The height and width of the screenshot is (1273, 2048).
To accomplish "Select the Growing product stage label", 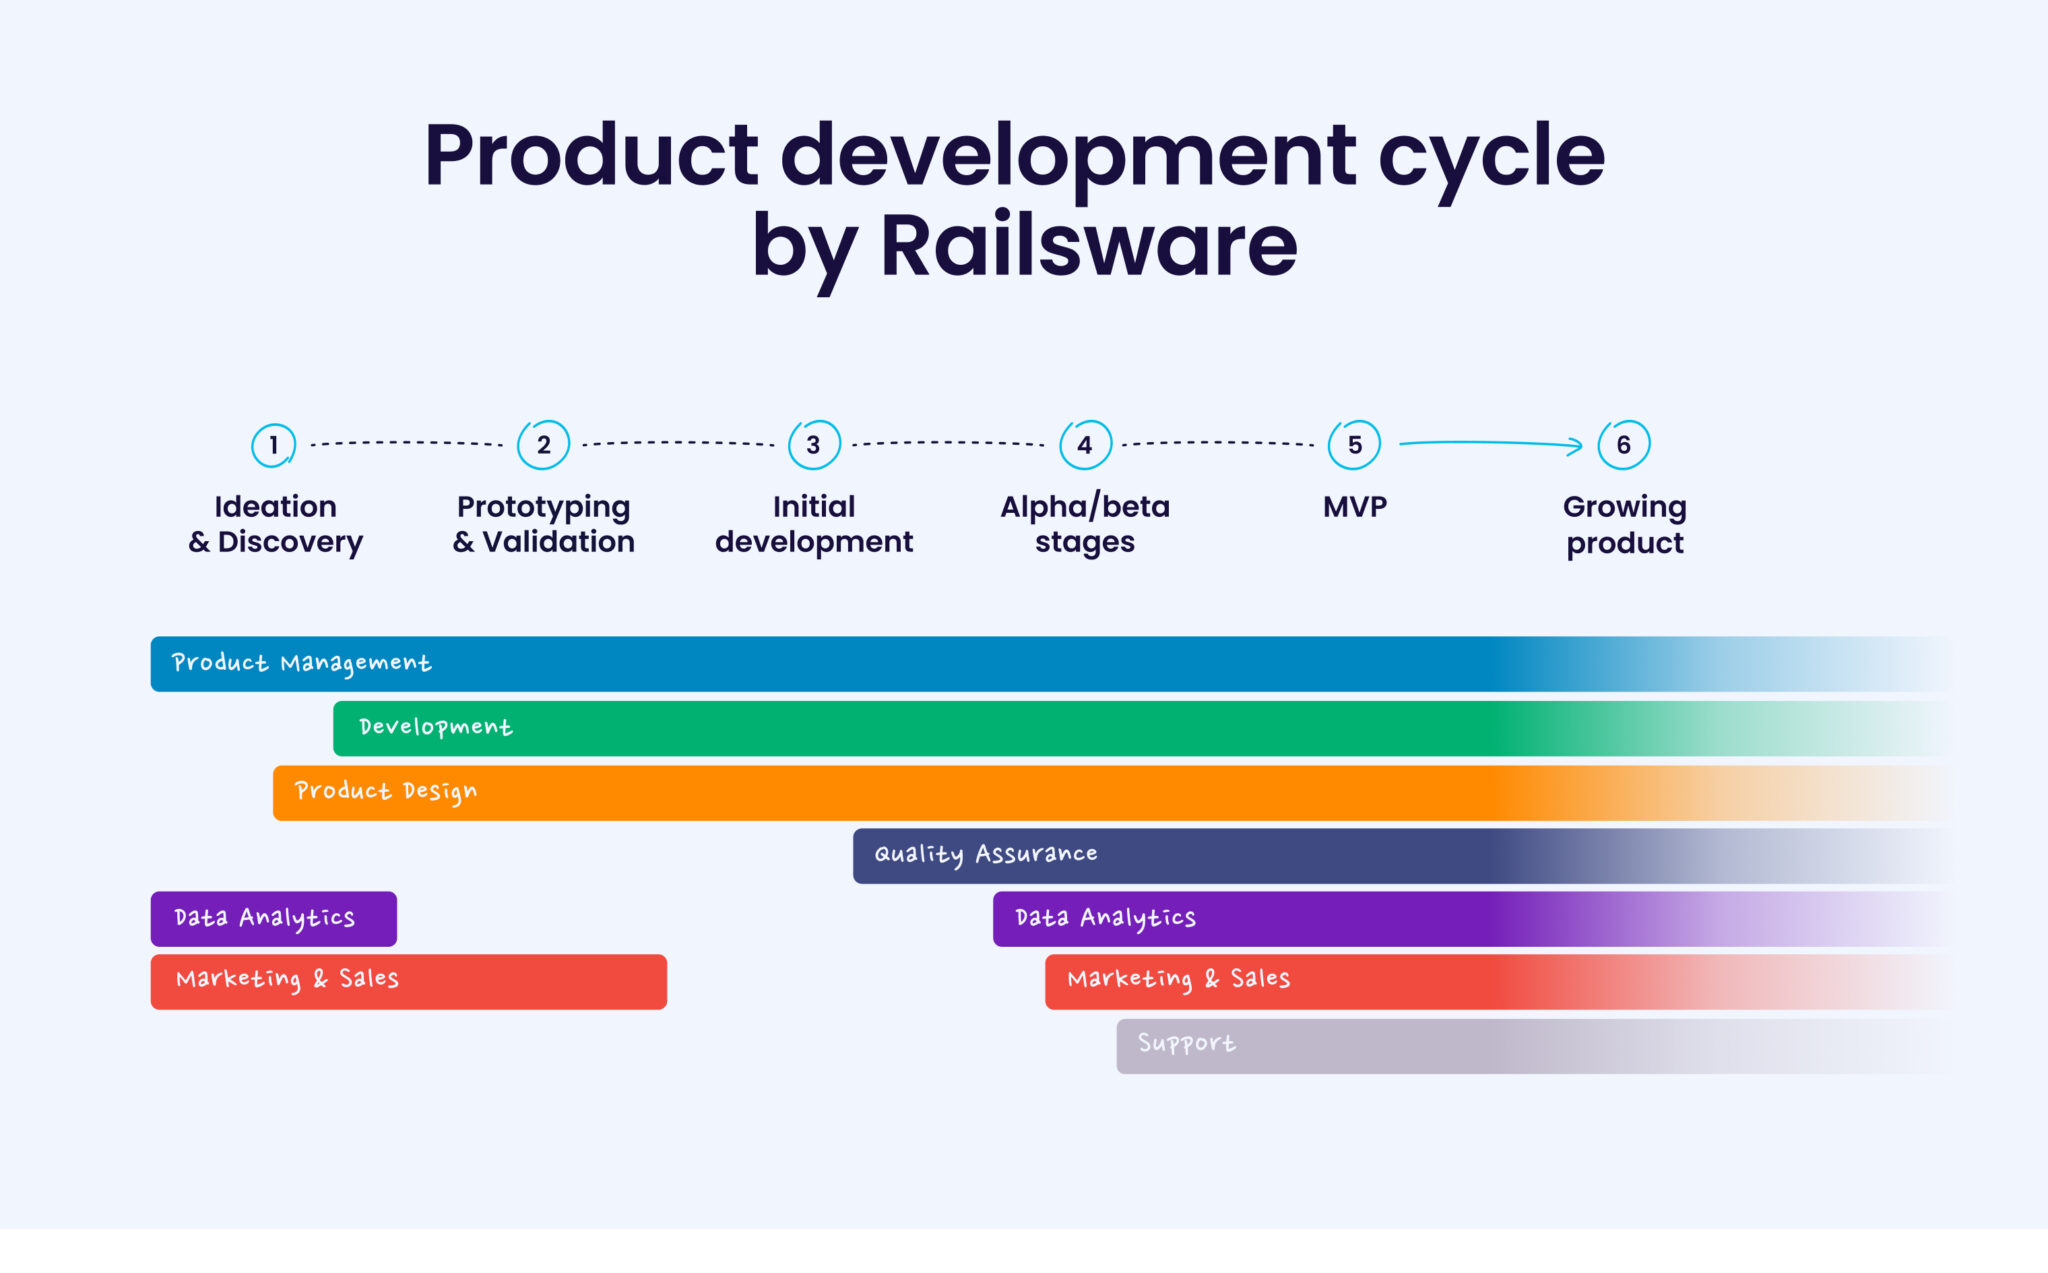I will (x=1625, y=524).
